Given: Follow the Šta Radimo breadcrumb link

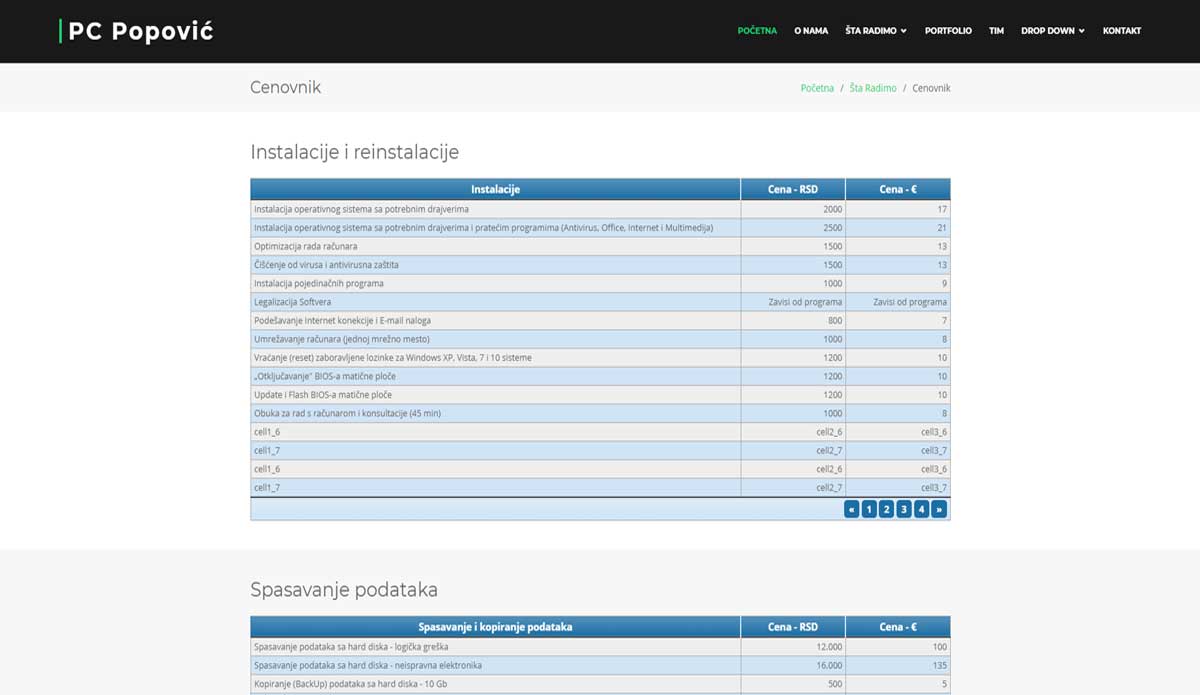Looking at the screenshot, I should click(x=873, y=88).
